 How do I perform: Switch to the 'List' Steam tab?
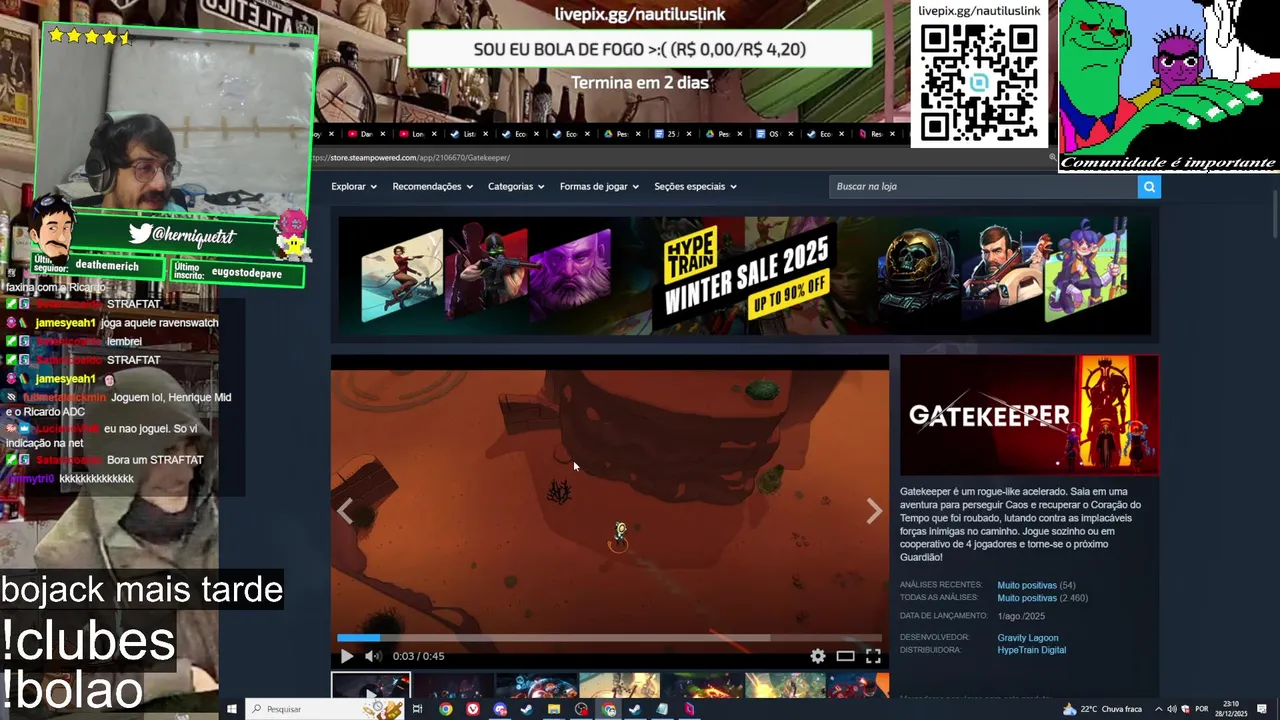coord(463,134)
